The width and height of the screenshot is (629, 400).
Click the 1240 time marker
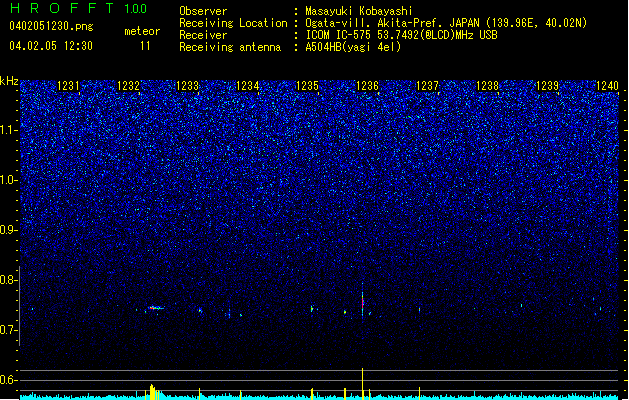pos(607,86)
